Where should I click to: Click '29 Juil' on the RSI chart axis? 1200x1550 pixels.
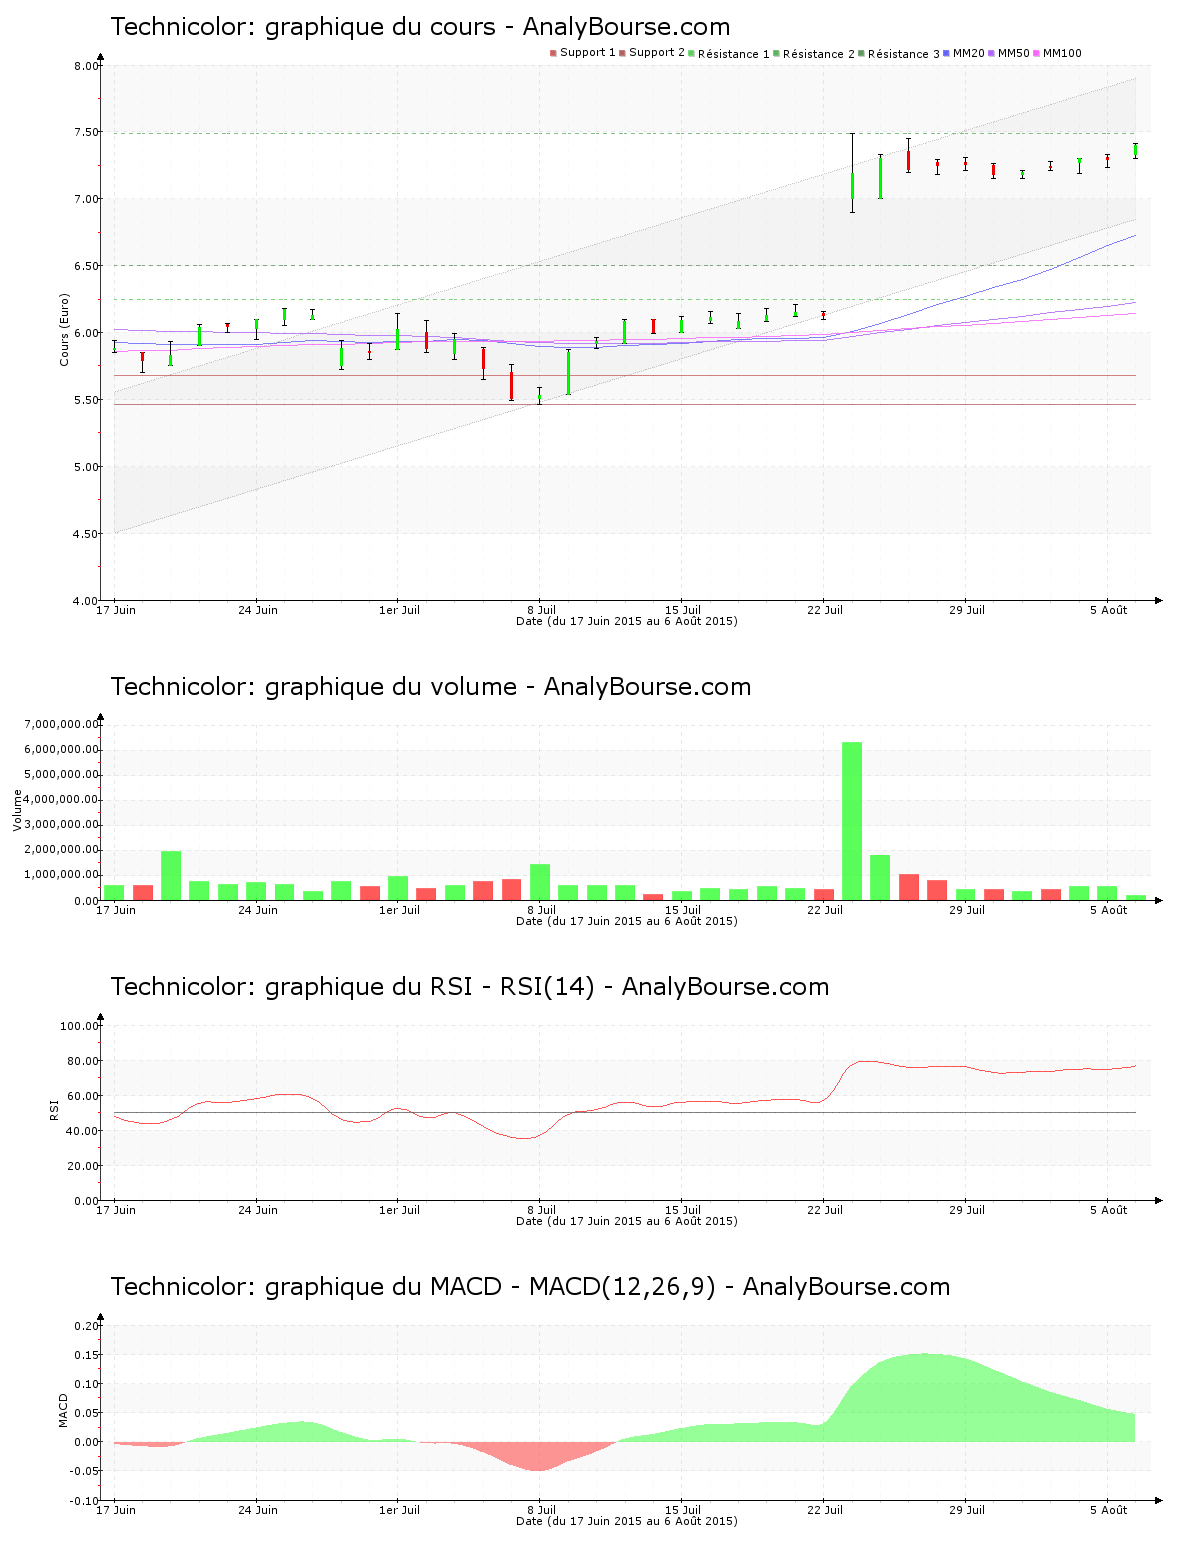967,1210
